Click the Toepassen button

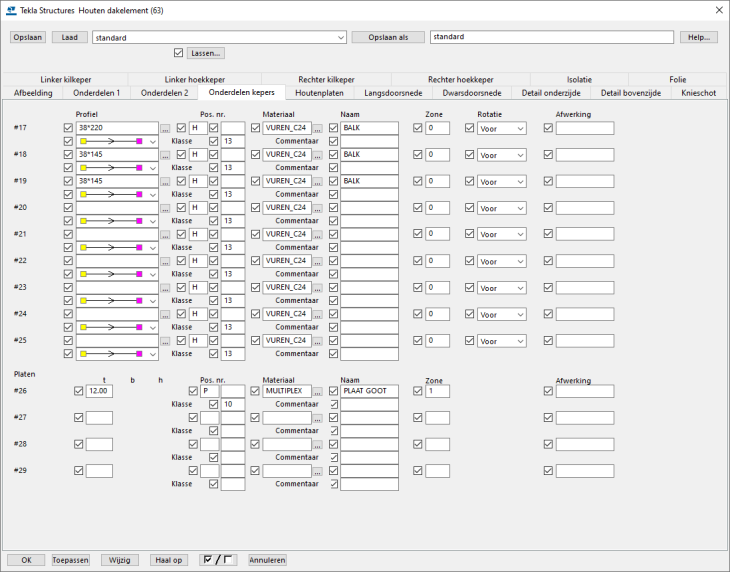[70, 560]
